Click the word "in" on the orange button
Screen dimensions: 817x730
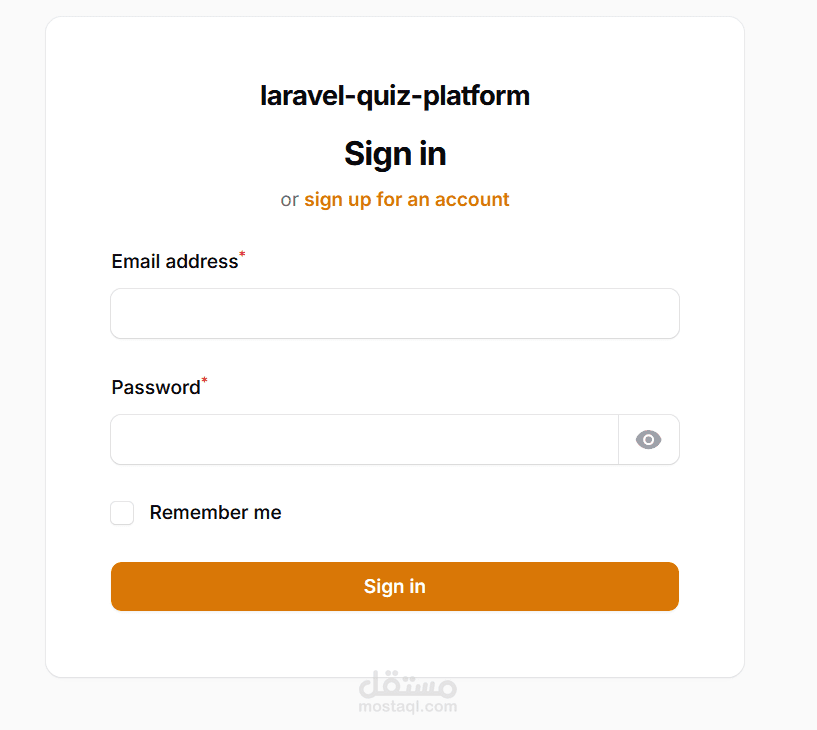click(x=417, y=586)
